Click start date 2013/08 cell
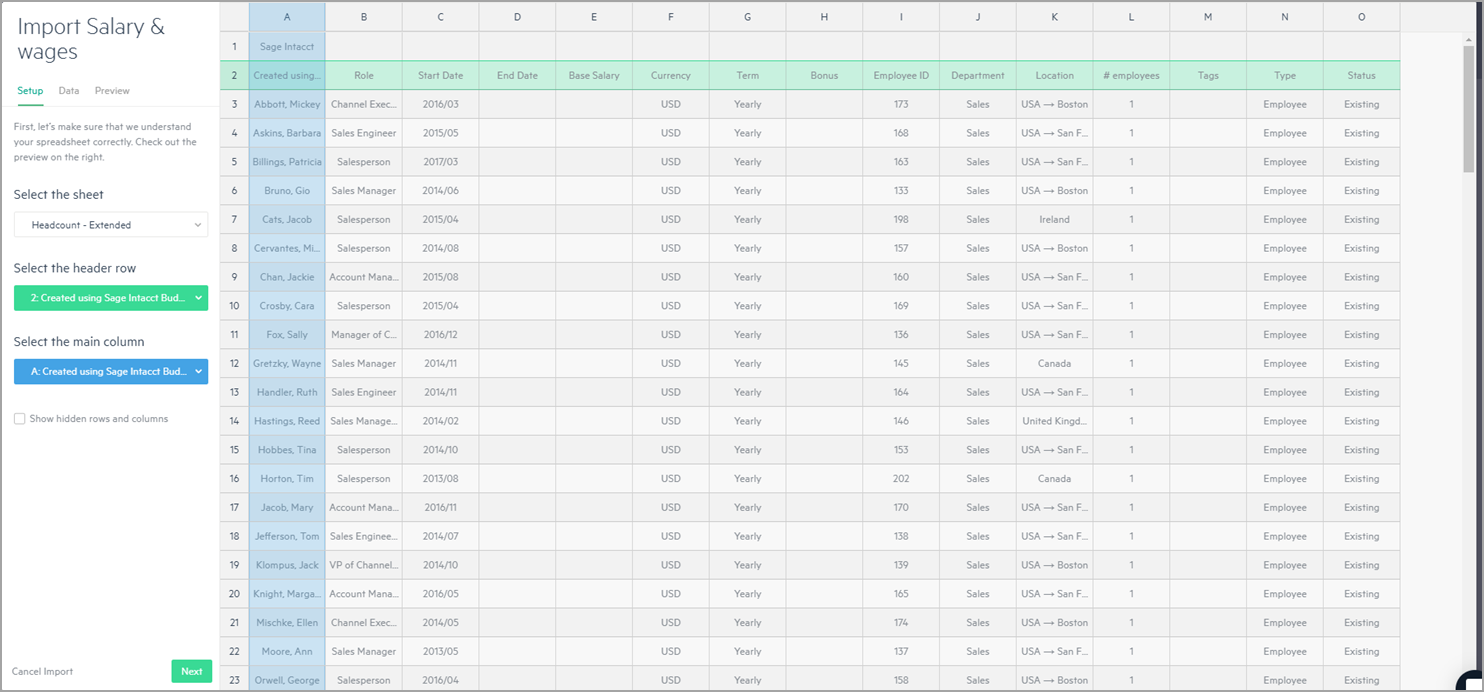The width and height of the screenshot is (1484, 692). 441,479
